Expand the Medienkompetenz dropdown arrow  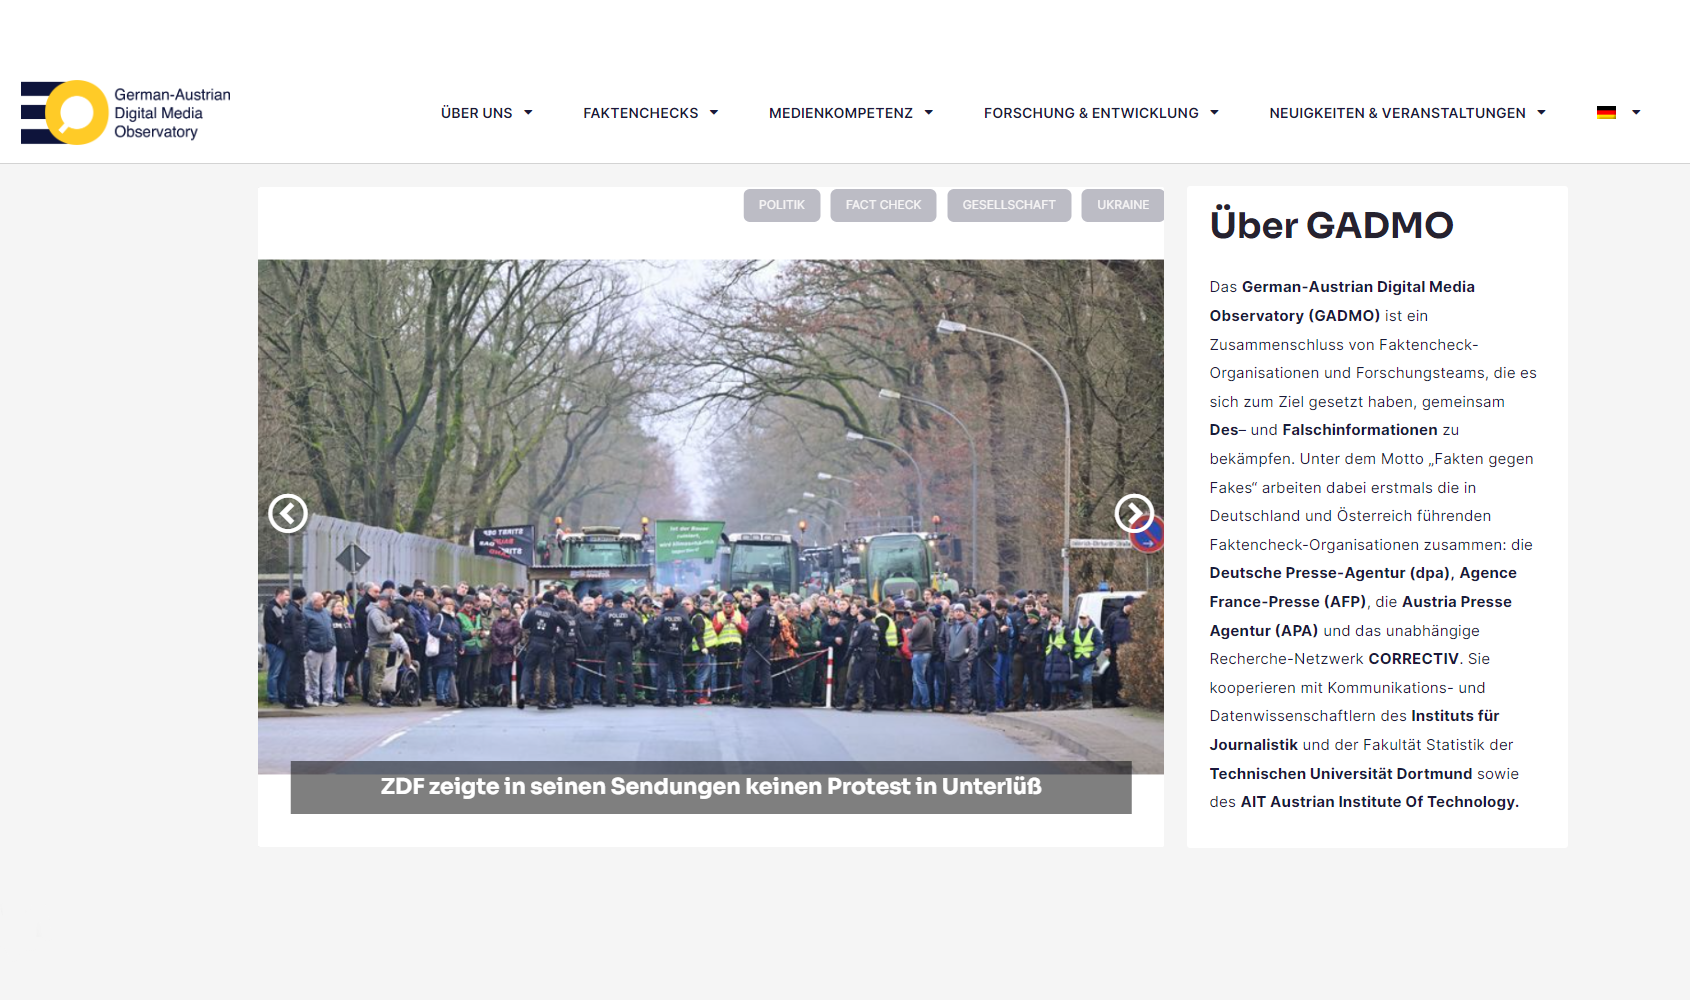coord(929,113)
